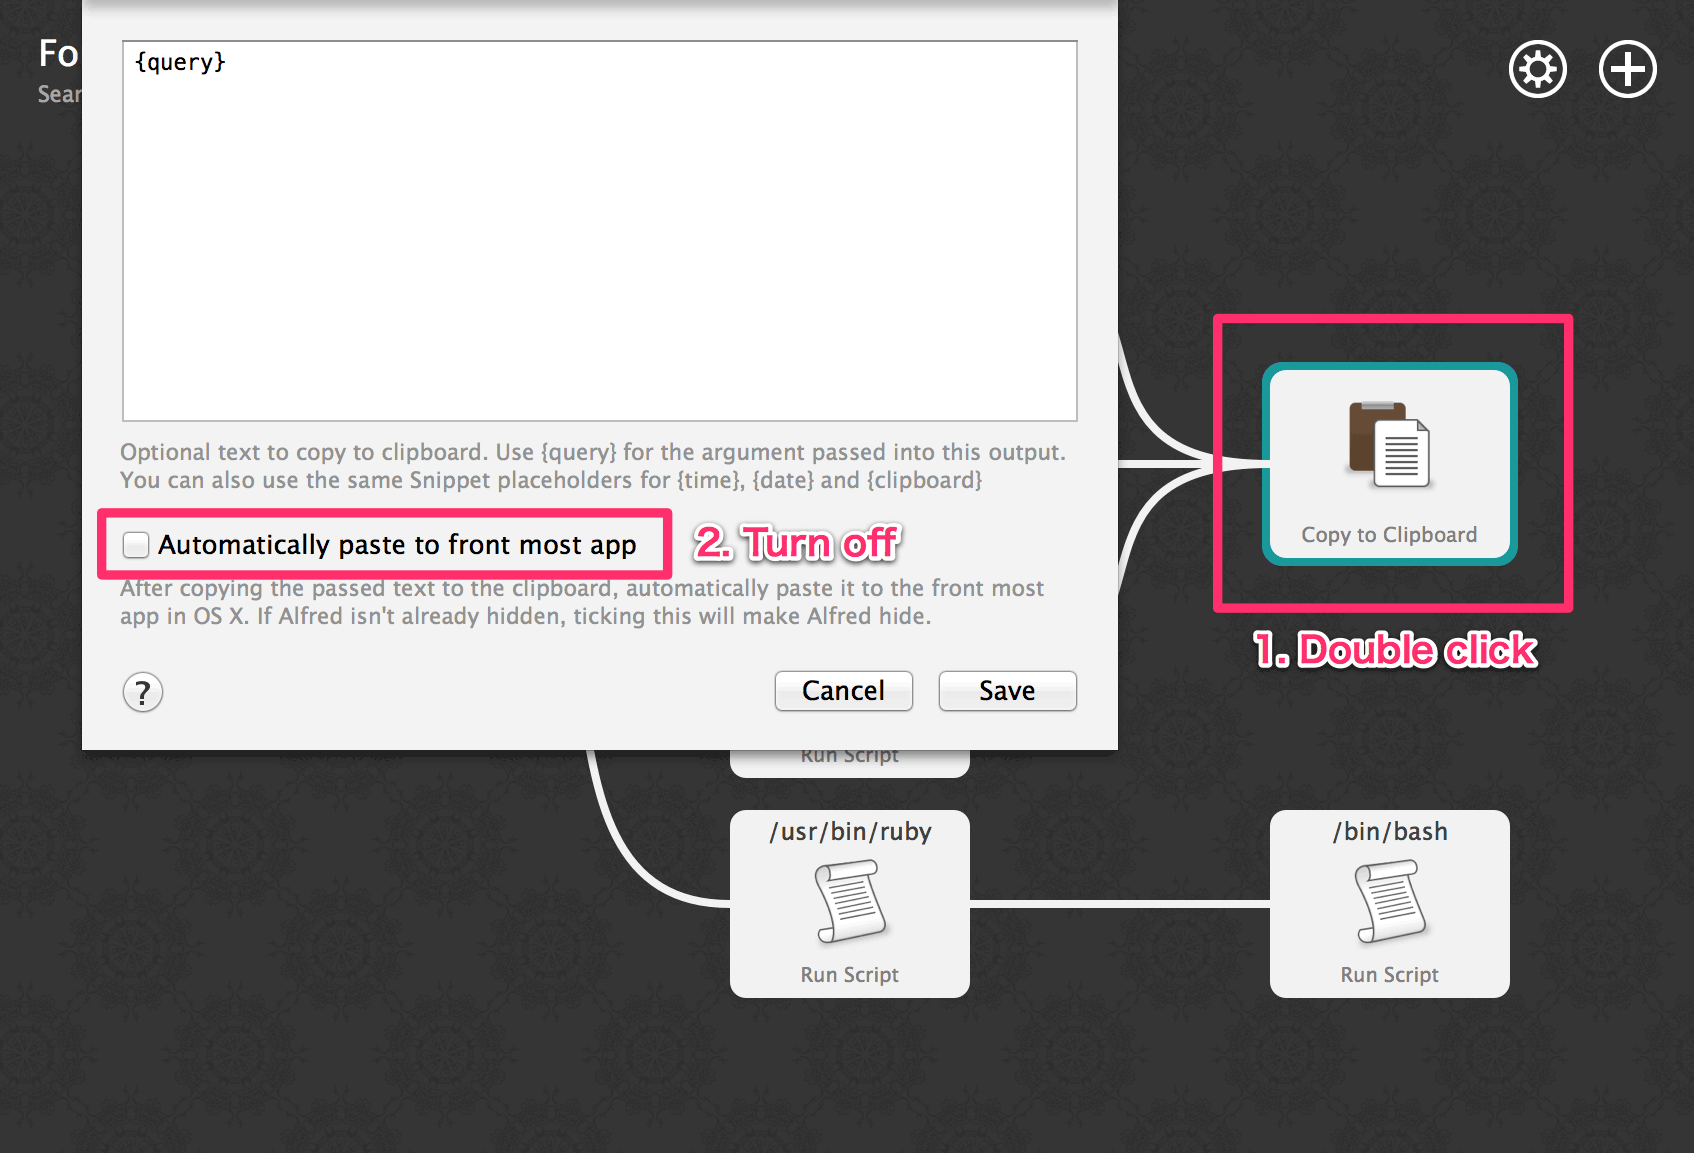
Task: Click the Run Script label under the bash icon
Action: (x=1389, y=974)
